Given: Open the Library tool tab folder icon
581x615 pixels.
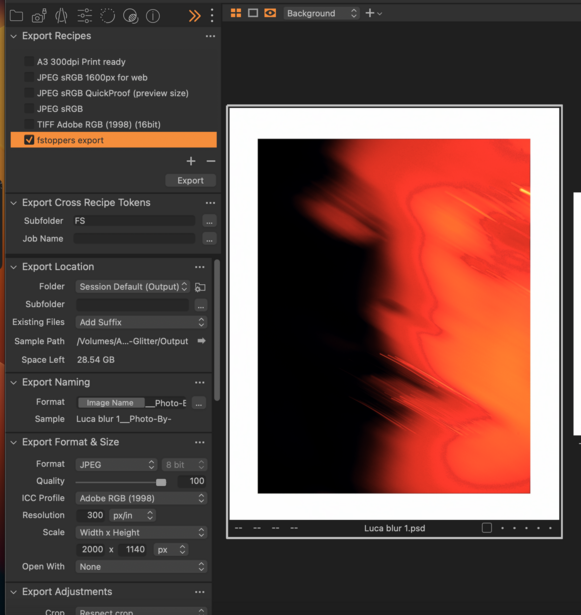Looking at the screenshot, I should click(x=16, y=16).
